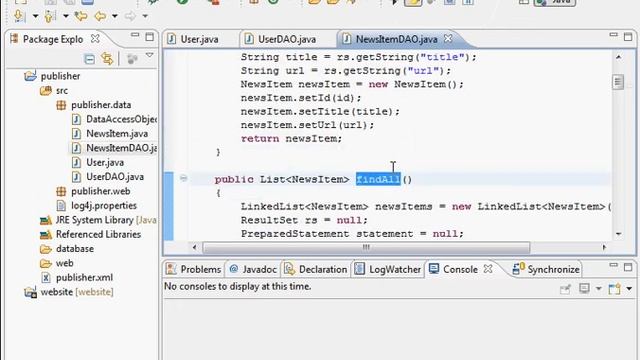The image size is (640, 360).
Task: Select User.java in Package Explorer tree
Action: click(105, 162)
